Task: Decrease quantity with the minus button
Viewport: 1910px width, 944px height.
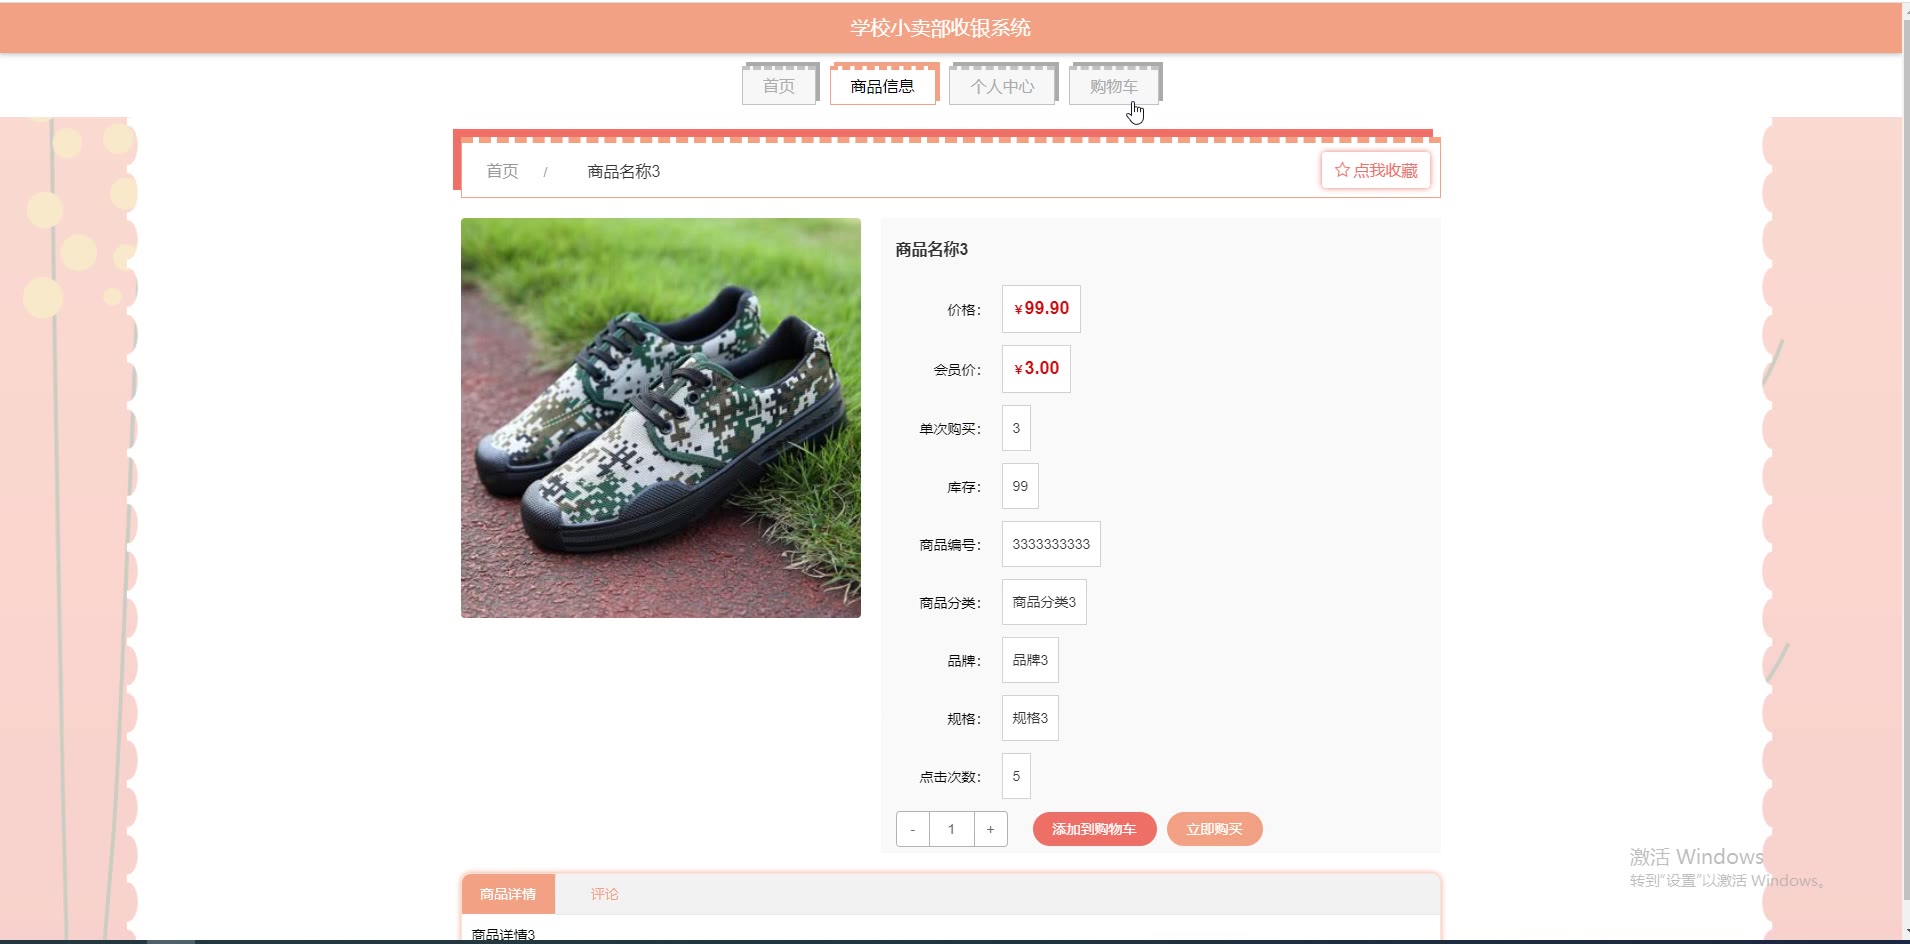Action: click(x=913, y=829)
